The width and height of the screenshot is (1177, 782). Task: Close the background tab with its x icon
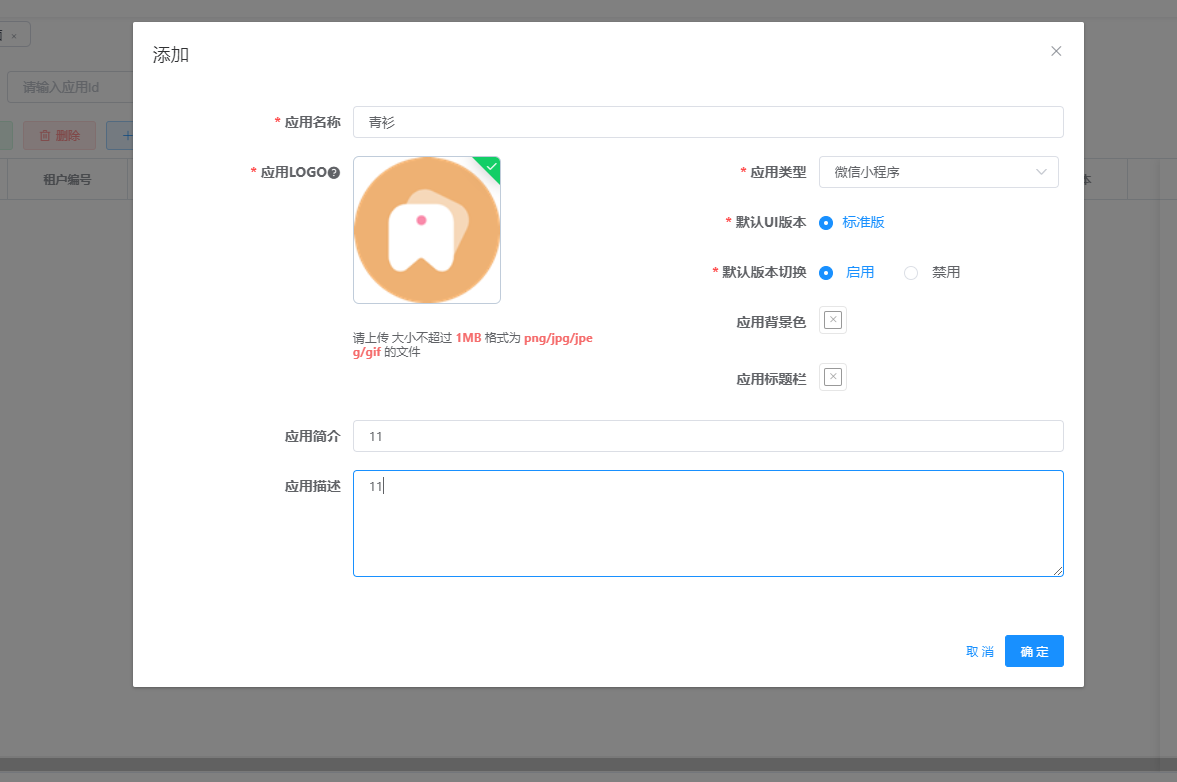coord(14,36)
